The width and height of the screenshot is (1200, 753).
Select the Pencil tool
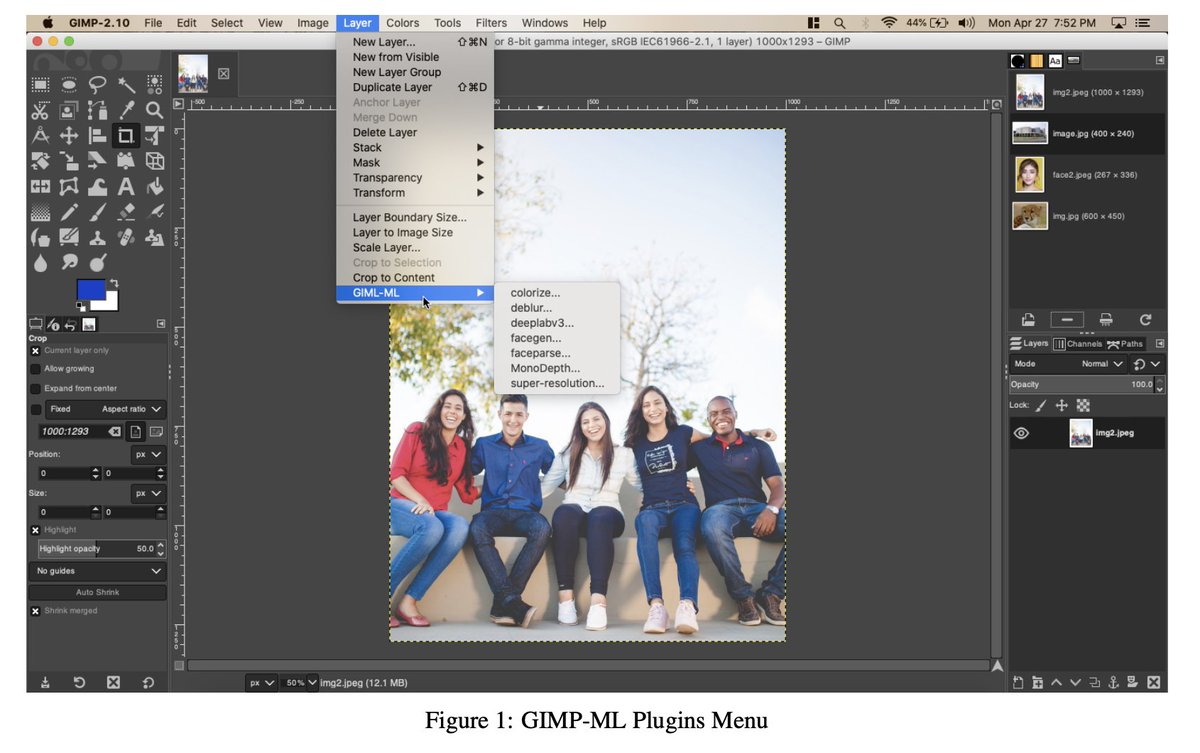point(69,212)
